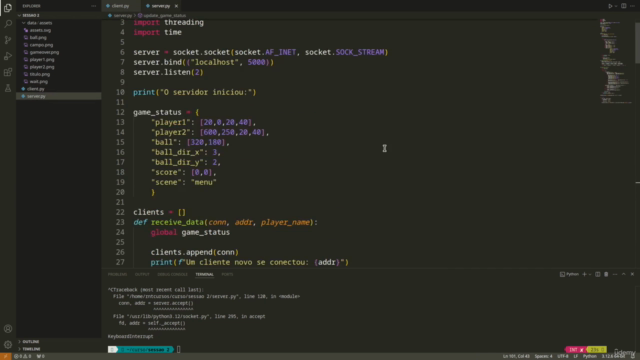The height and width of the screenshot is (360, 640).
Task: Click line number 12 in the gutter
Action: tap(120, 112)
